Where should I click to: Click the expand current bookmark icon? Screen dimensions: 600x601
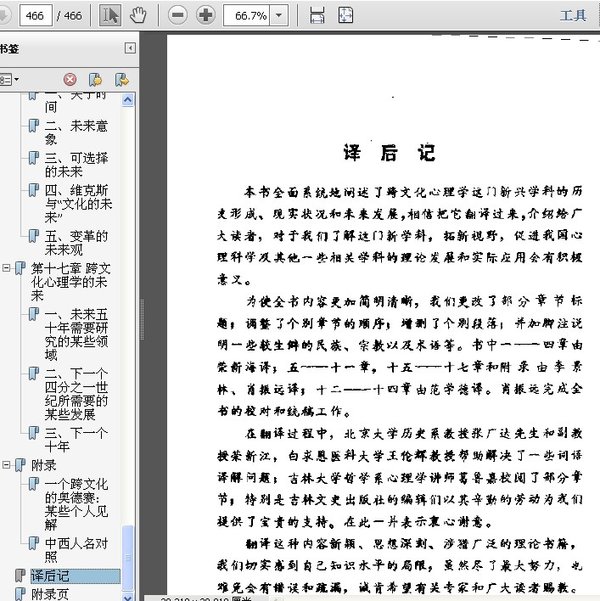(x=121, y=79)
